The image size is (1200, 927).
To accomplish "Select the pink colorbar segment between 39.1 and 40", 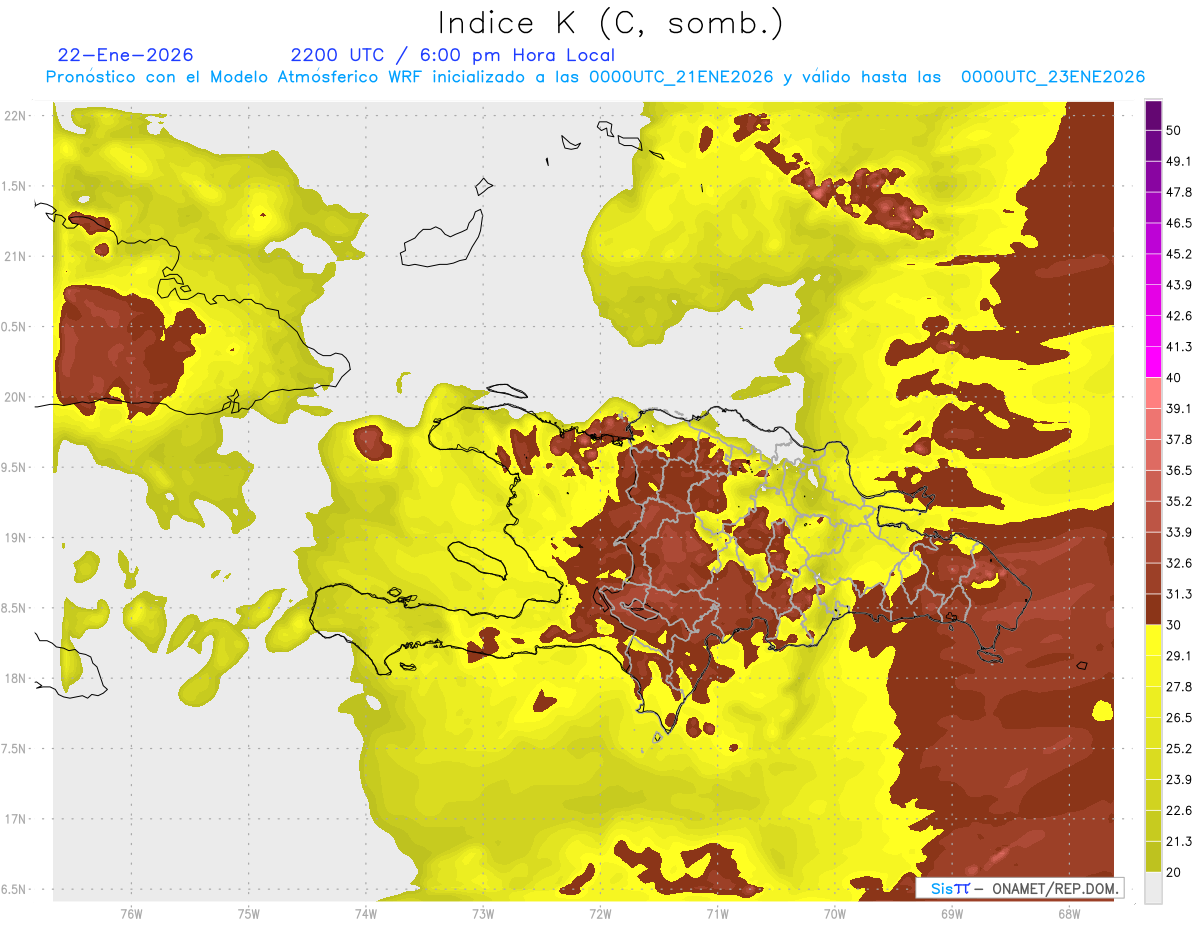I will (x=1153, y=393).
